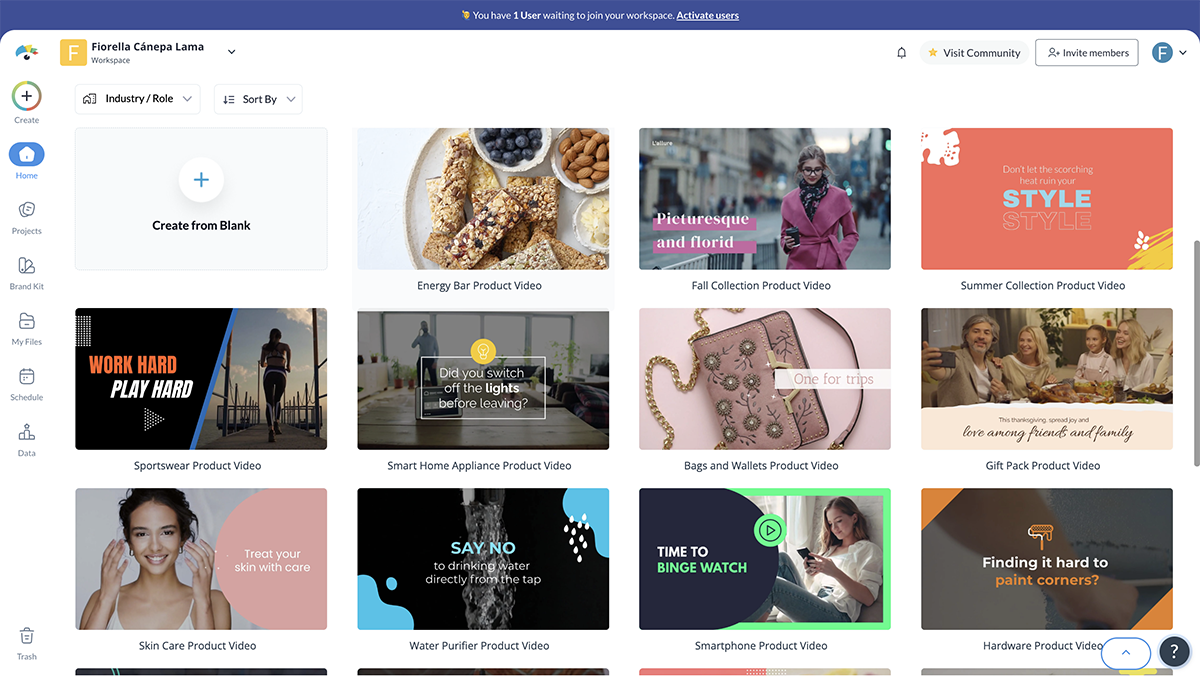Open Hardware Product Video thumbnail

pyautogui.click(x=1047, y=559)
